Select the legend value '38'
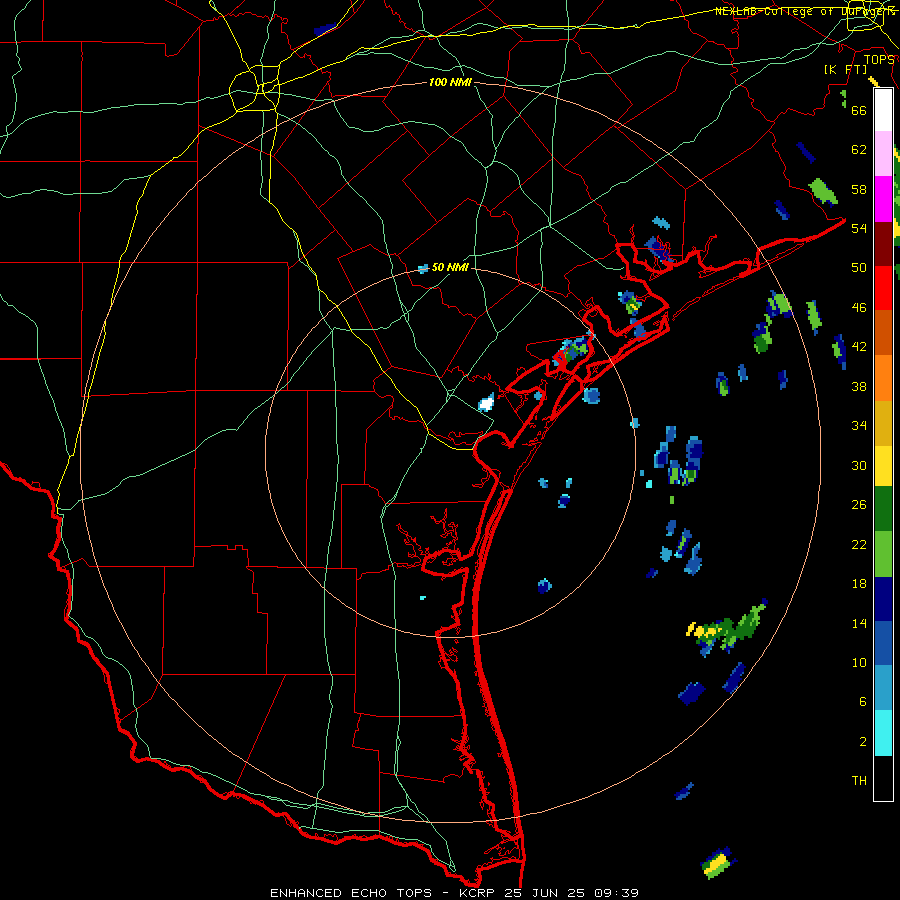Image resolution: width=900 pixels, height=900 pixels. click(859, 386)
